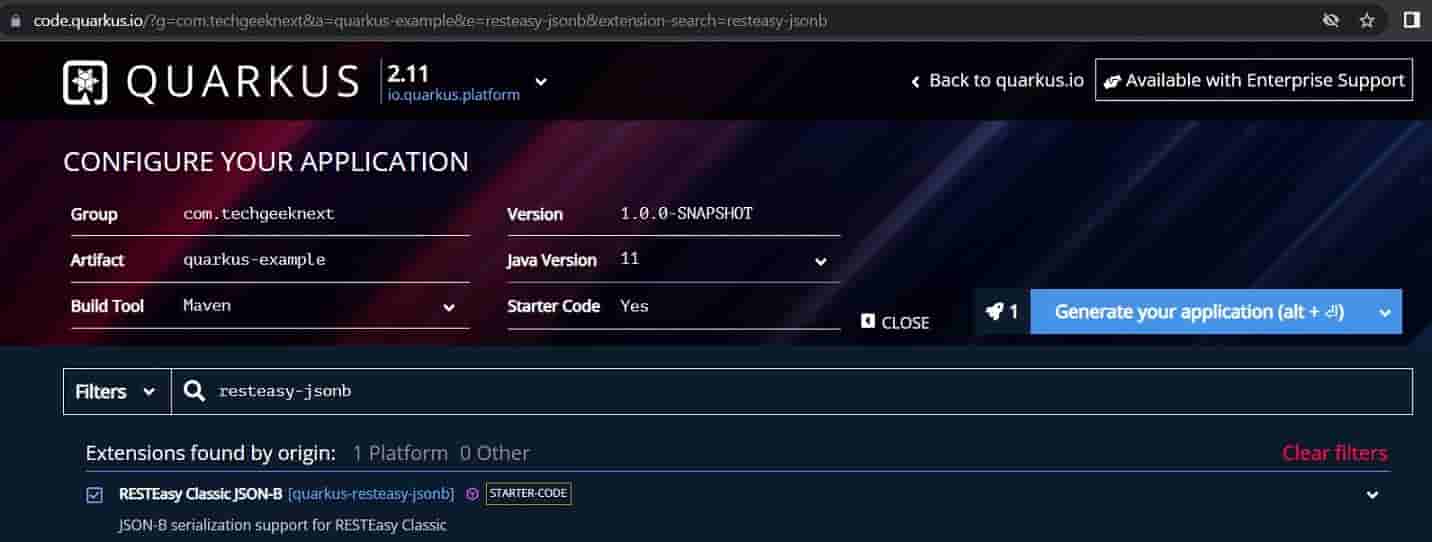Viewport: 1432px width, 542px height.
Task: Uncheck RESTEasy Classic JSON-B extension checkbox
Action: click(94, 495)
